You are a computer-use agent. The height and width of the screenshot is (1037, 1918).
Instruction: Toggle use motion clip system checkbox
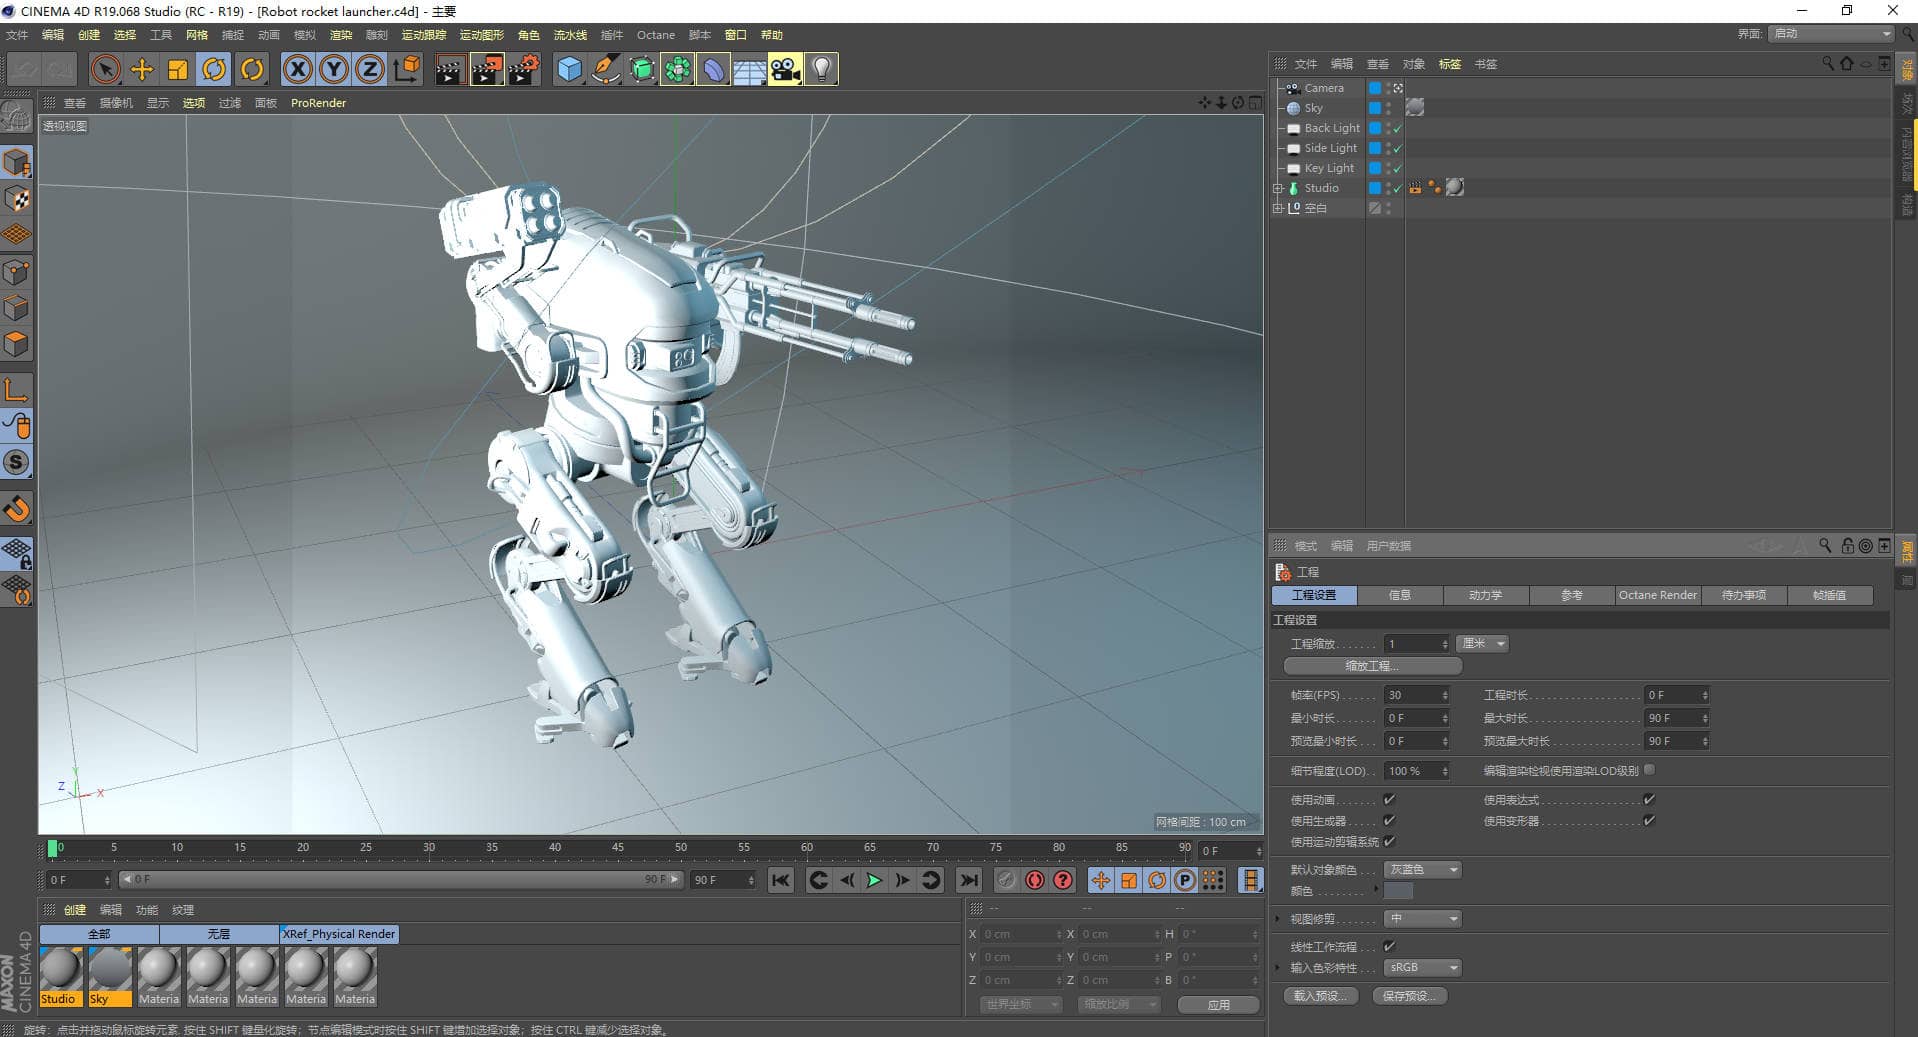pos(1389,841)
